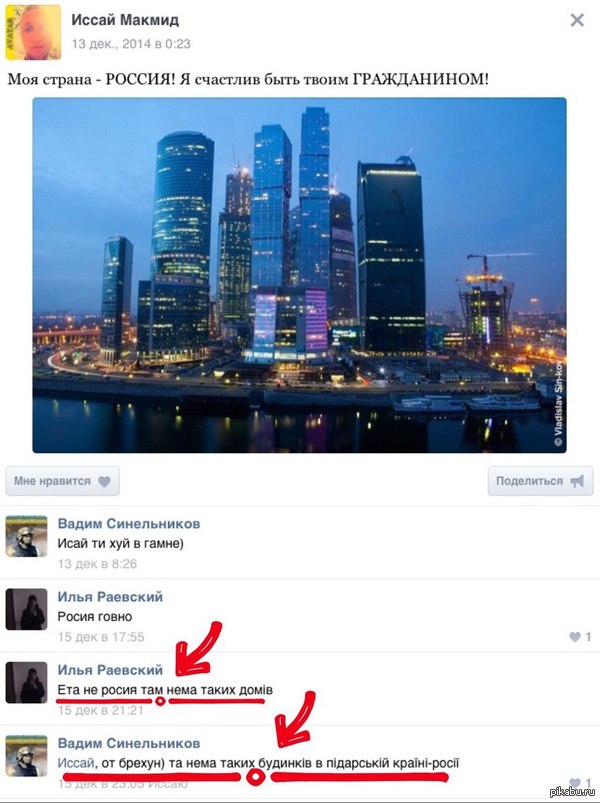Open soldier avatar on last comment
This screenshot has width=600, height=803.
(26, 756)
